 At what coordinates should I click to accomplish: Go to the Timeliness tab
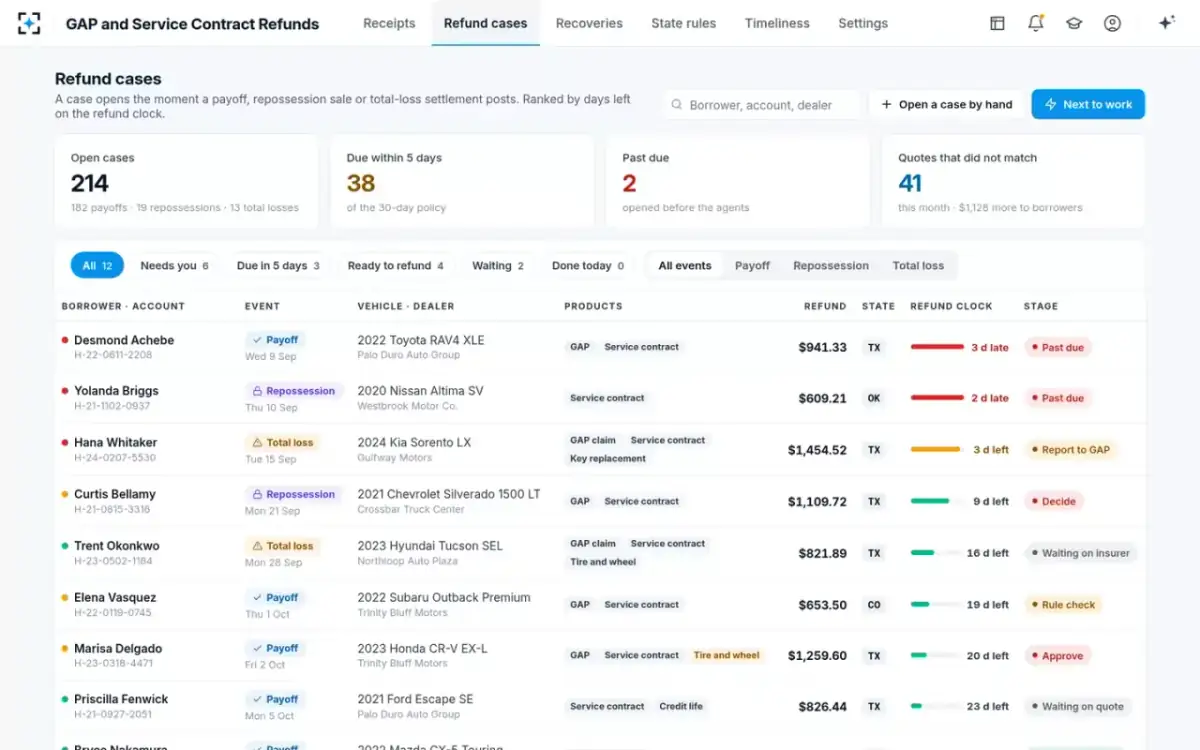(x=777, y=23)
